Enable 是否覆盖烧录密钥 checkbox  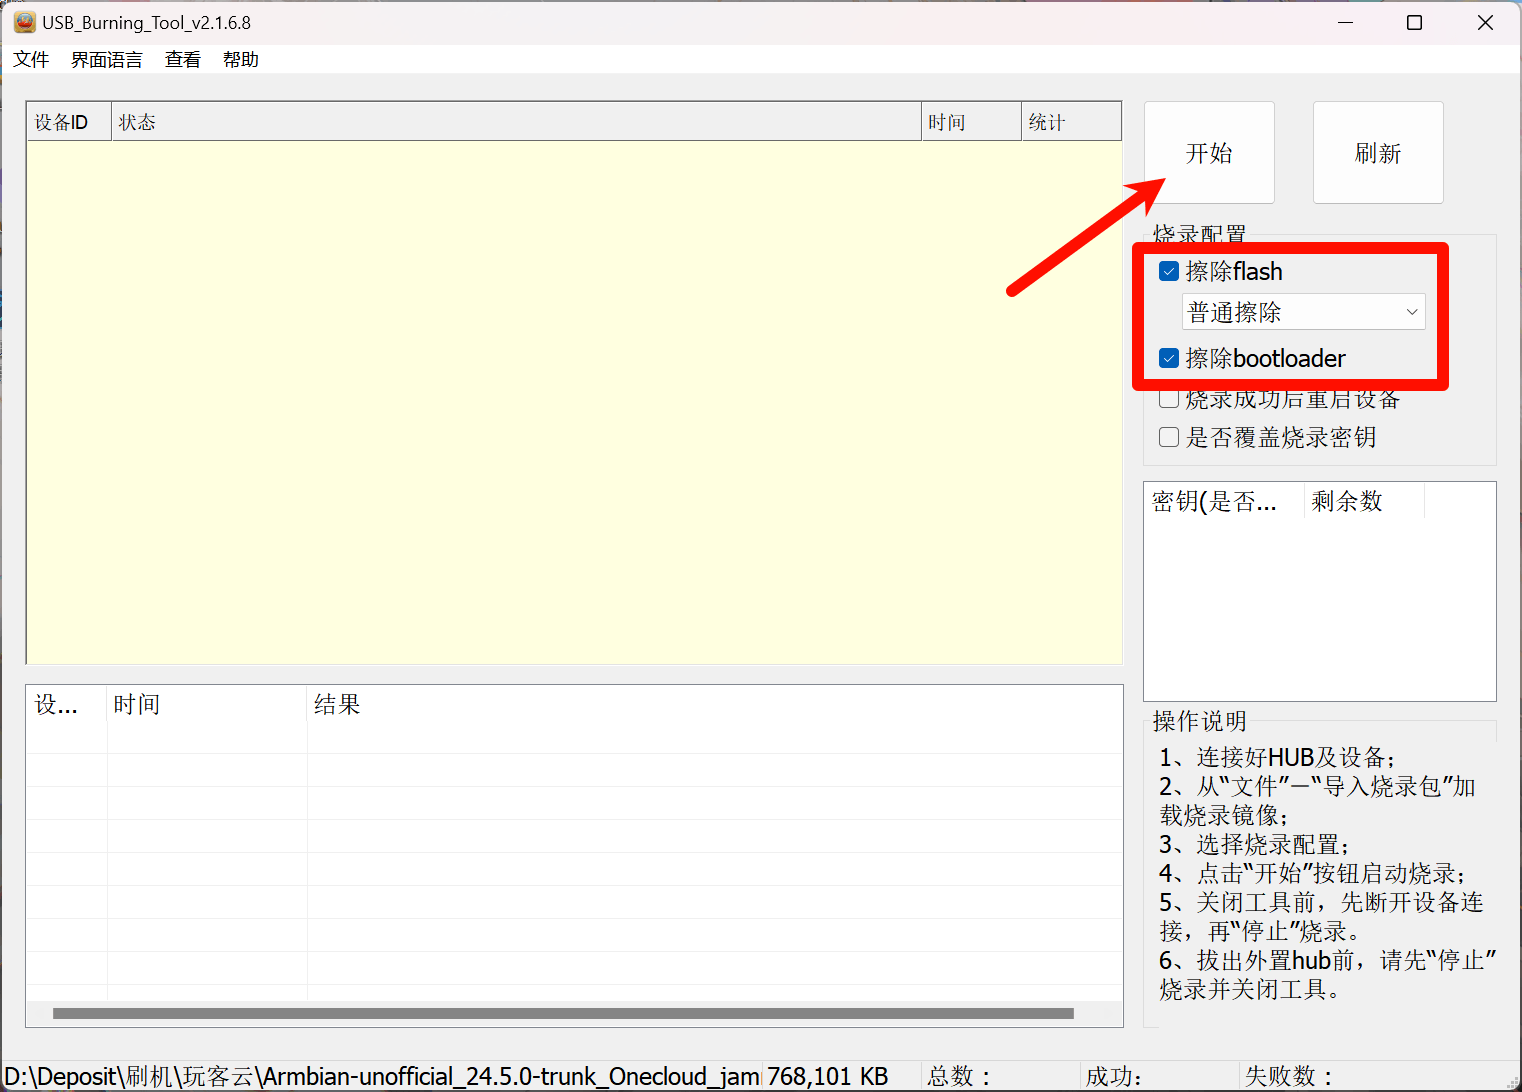[x=1169, y=437]
